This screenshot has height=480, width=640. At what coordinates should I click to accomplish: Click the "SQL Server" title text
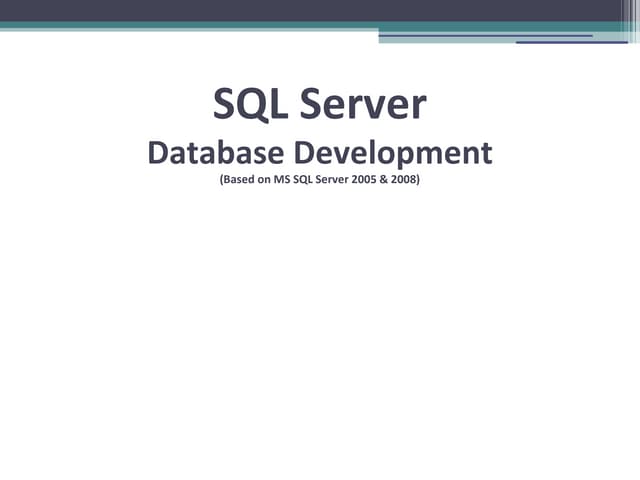(x=320, y=105)
